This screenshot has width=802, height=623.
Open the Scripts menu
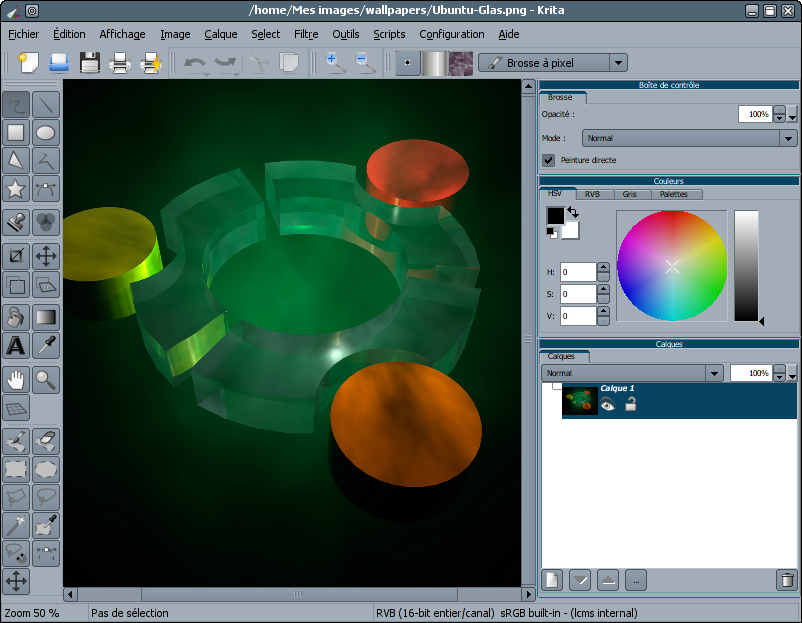click(x=389, y=34)
